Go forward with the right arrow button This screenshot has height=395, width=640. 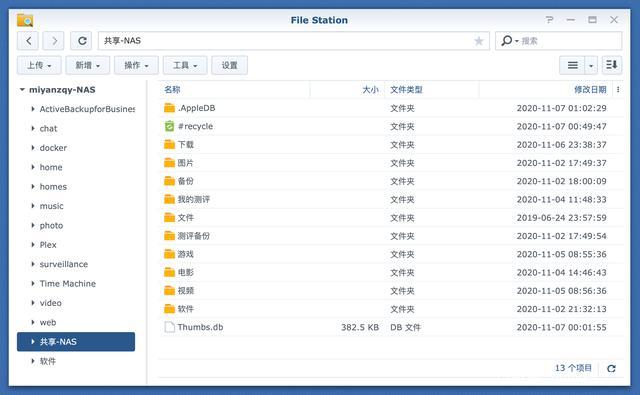pyautogui.click(x=53, y=41)
